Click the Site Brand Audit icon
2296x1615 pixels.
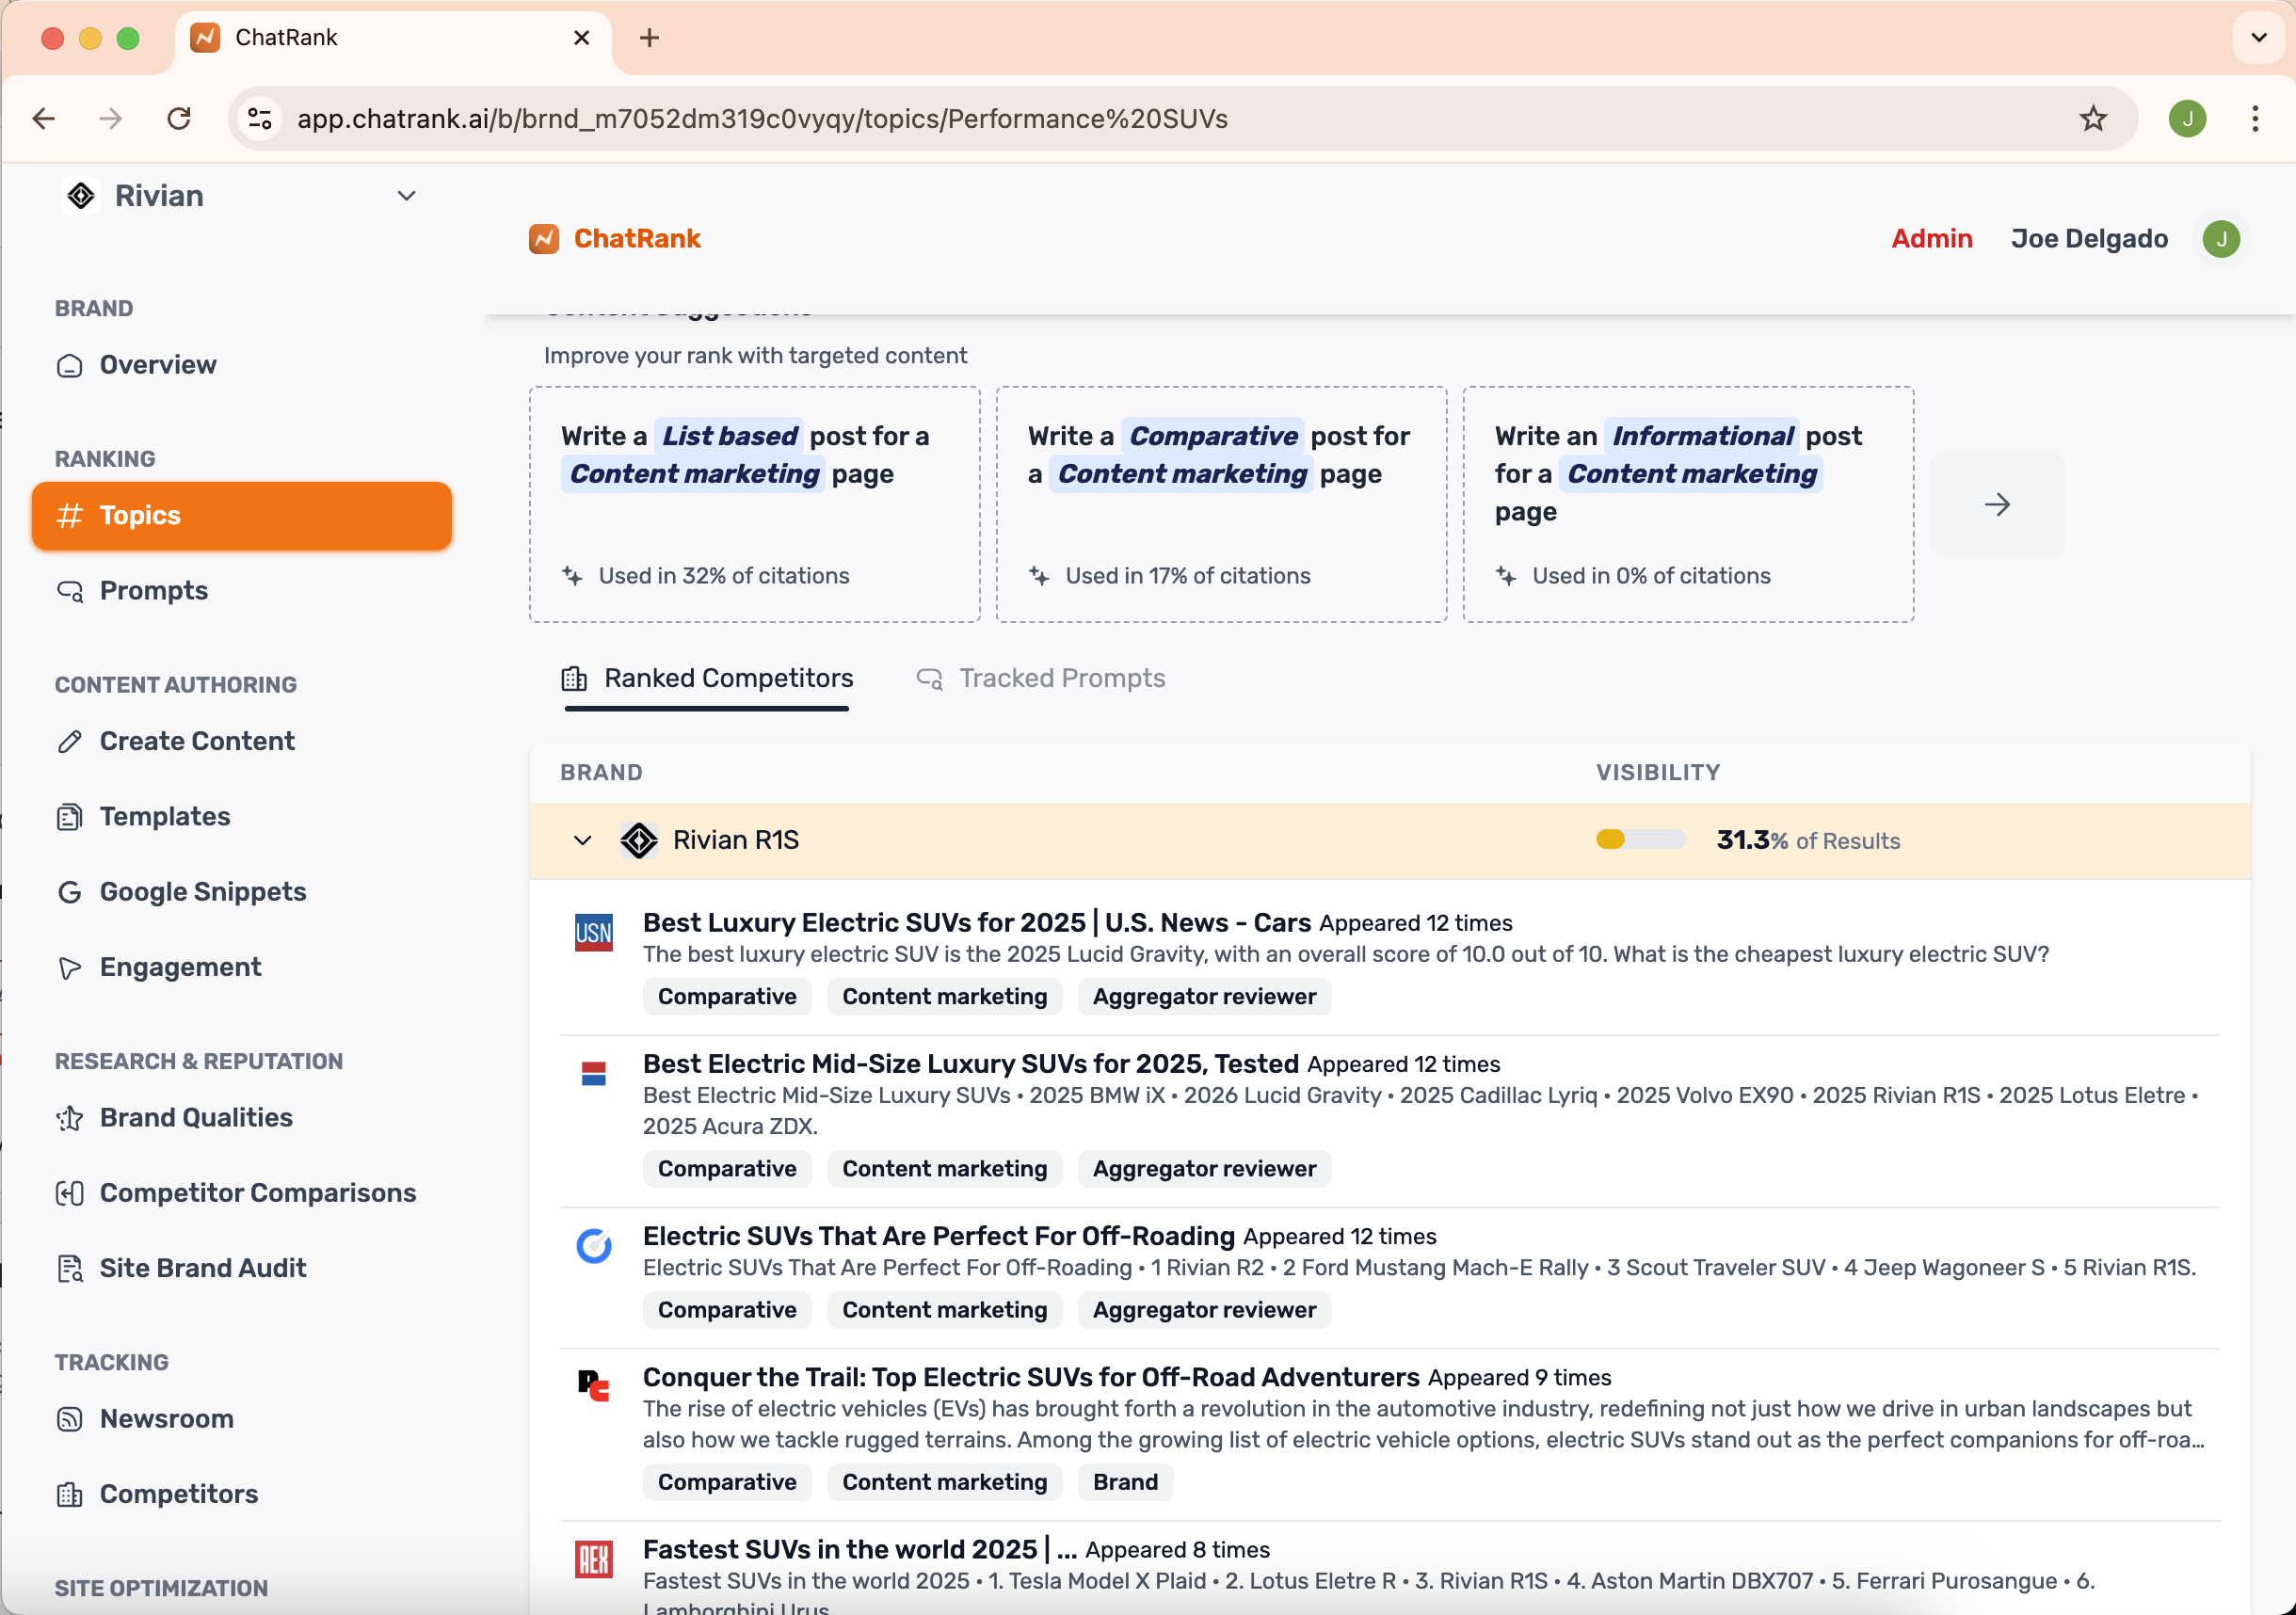point(69,1268)
